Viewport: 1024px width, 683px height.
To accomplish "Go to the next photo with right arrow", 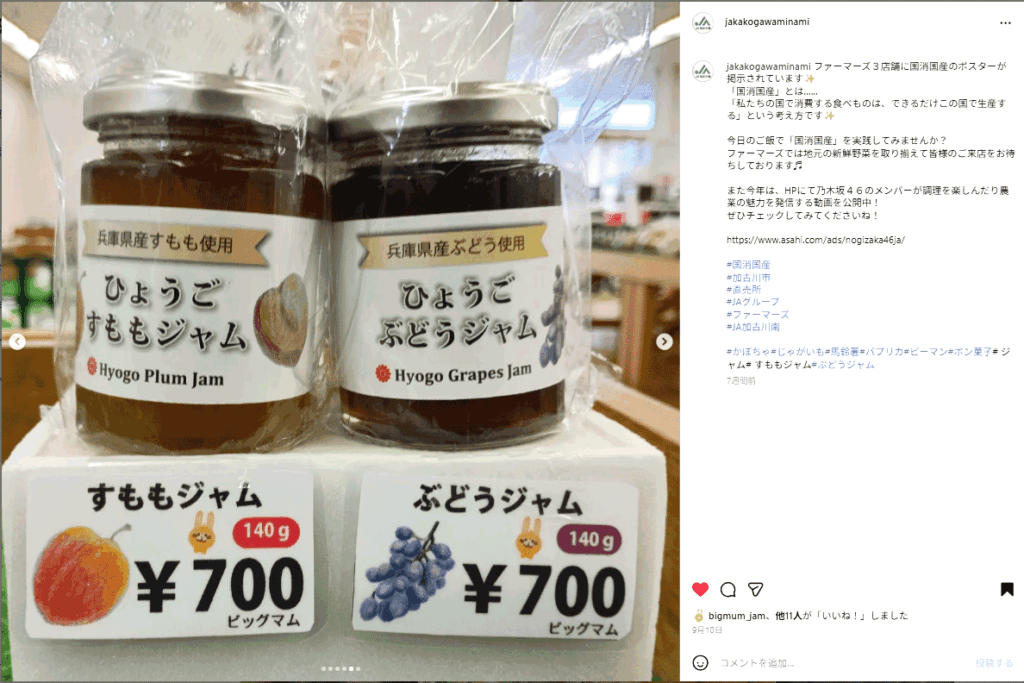I will click(664, 342).
